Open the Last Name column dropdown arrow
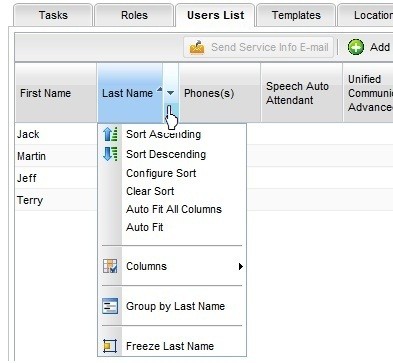The image size is (393, 363). coord(170,93)
